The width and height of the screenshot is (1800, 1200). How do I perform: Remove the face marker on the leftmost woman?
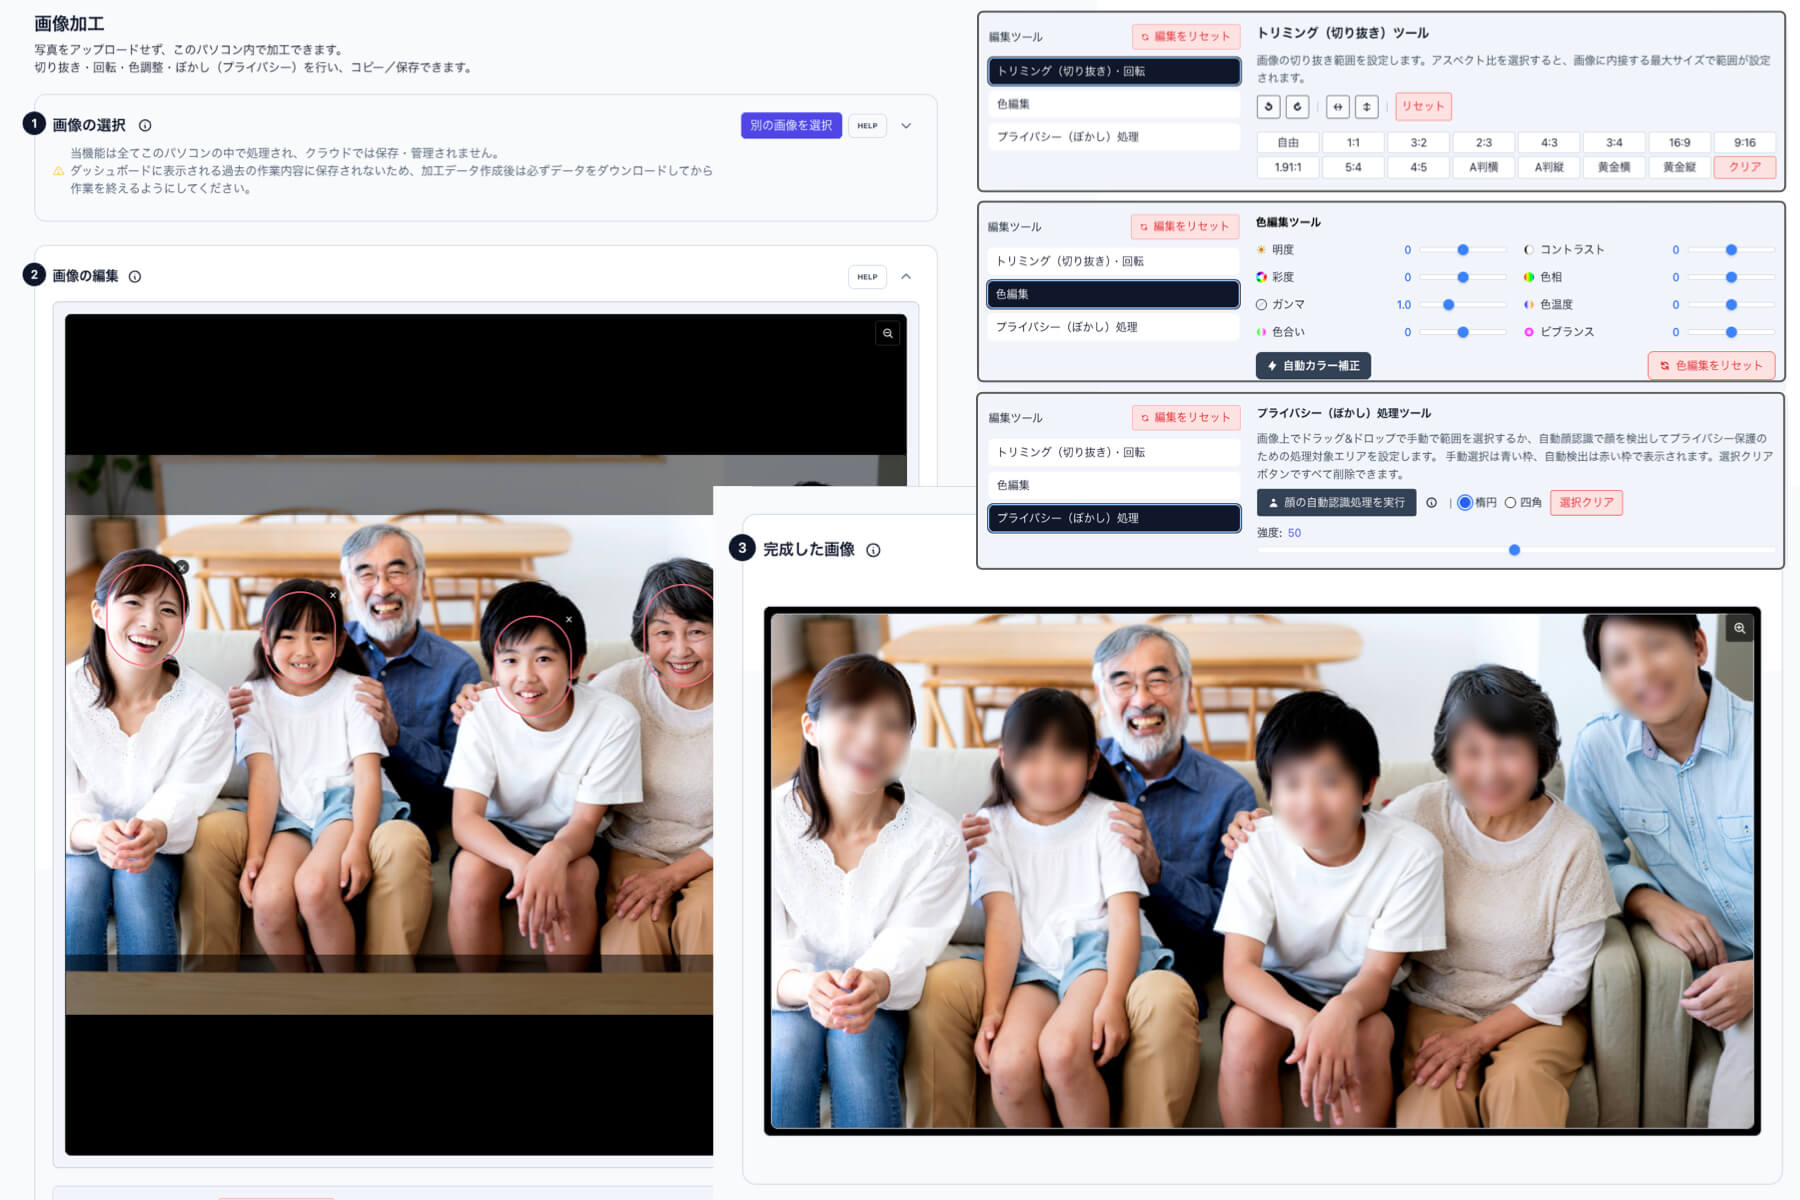coord(182,567)
